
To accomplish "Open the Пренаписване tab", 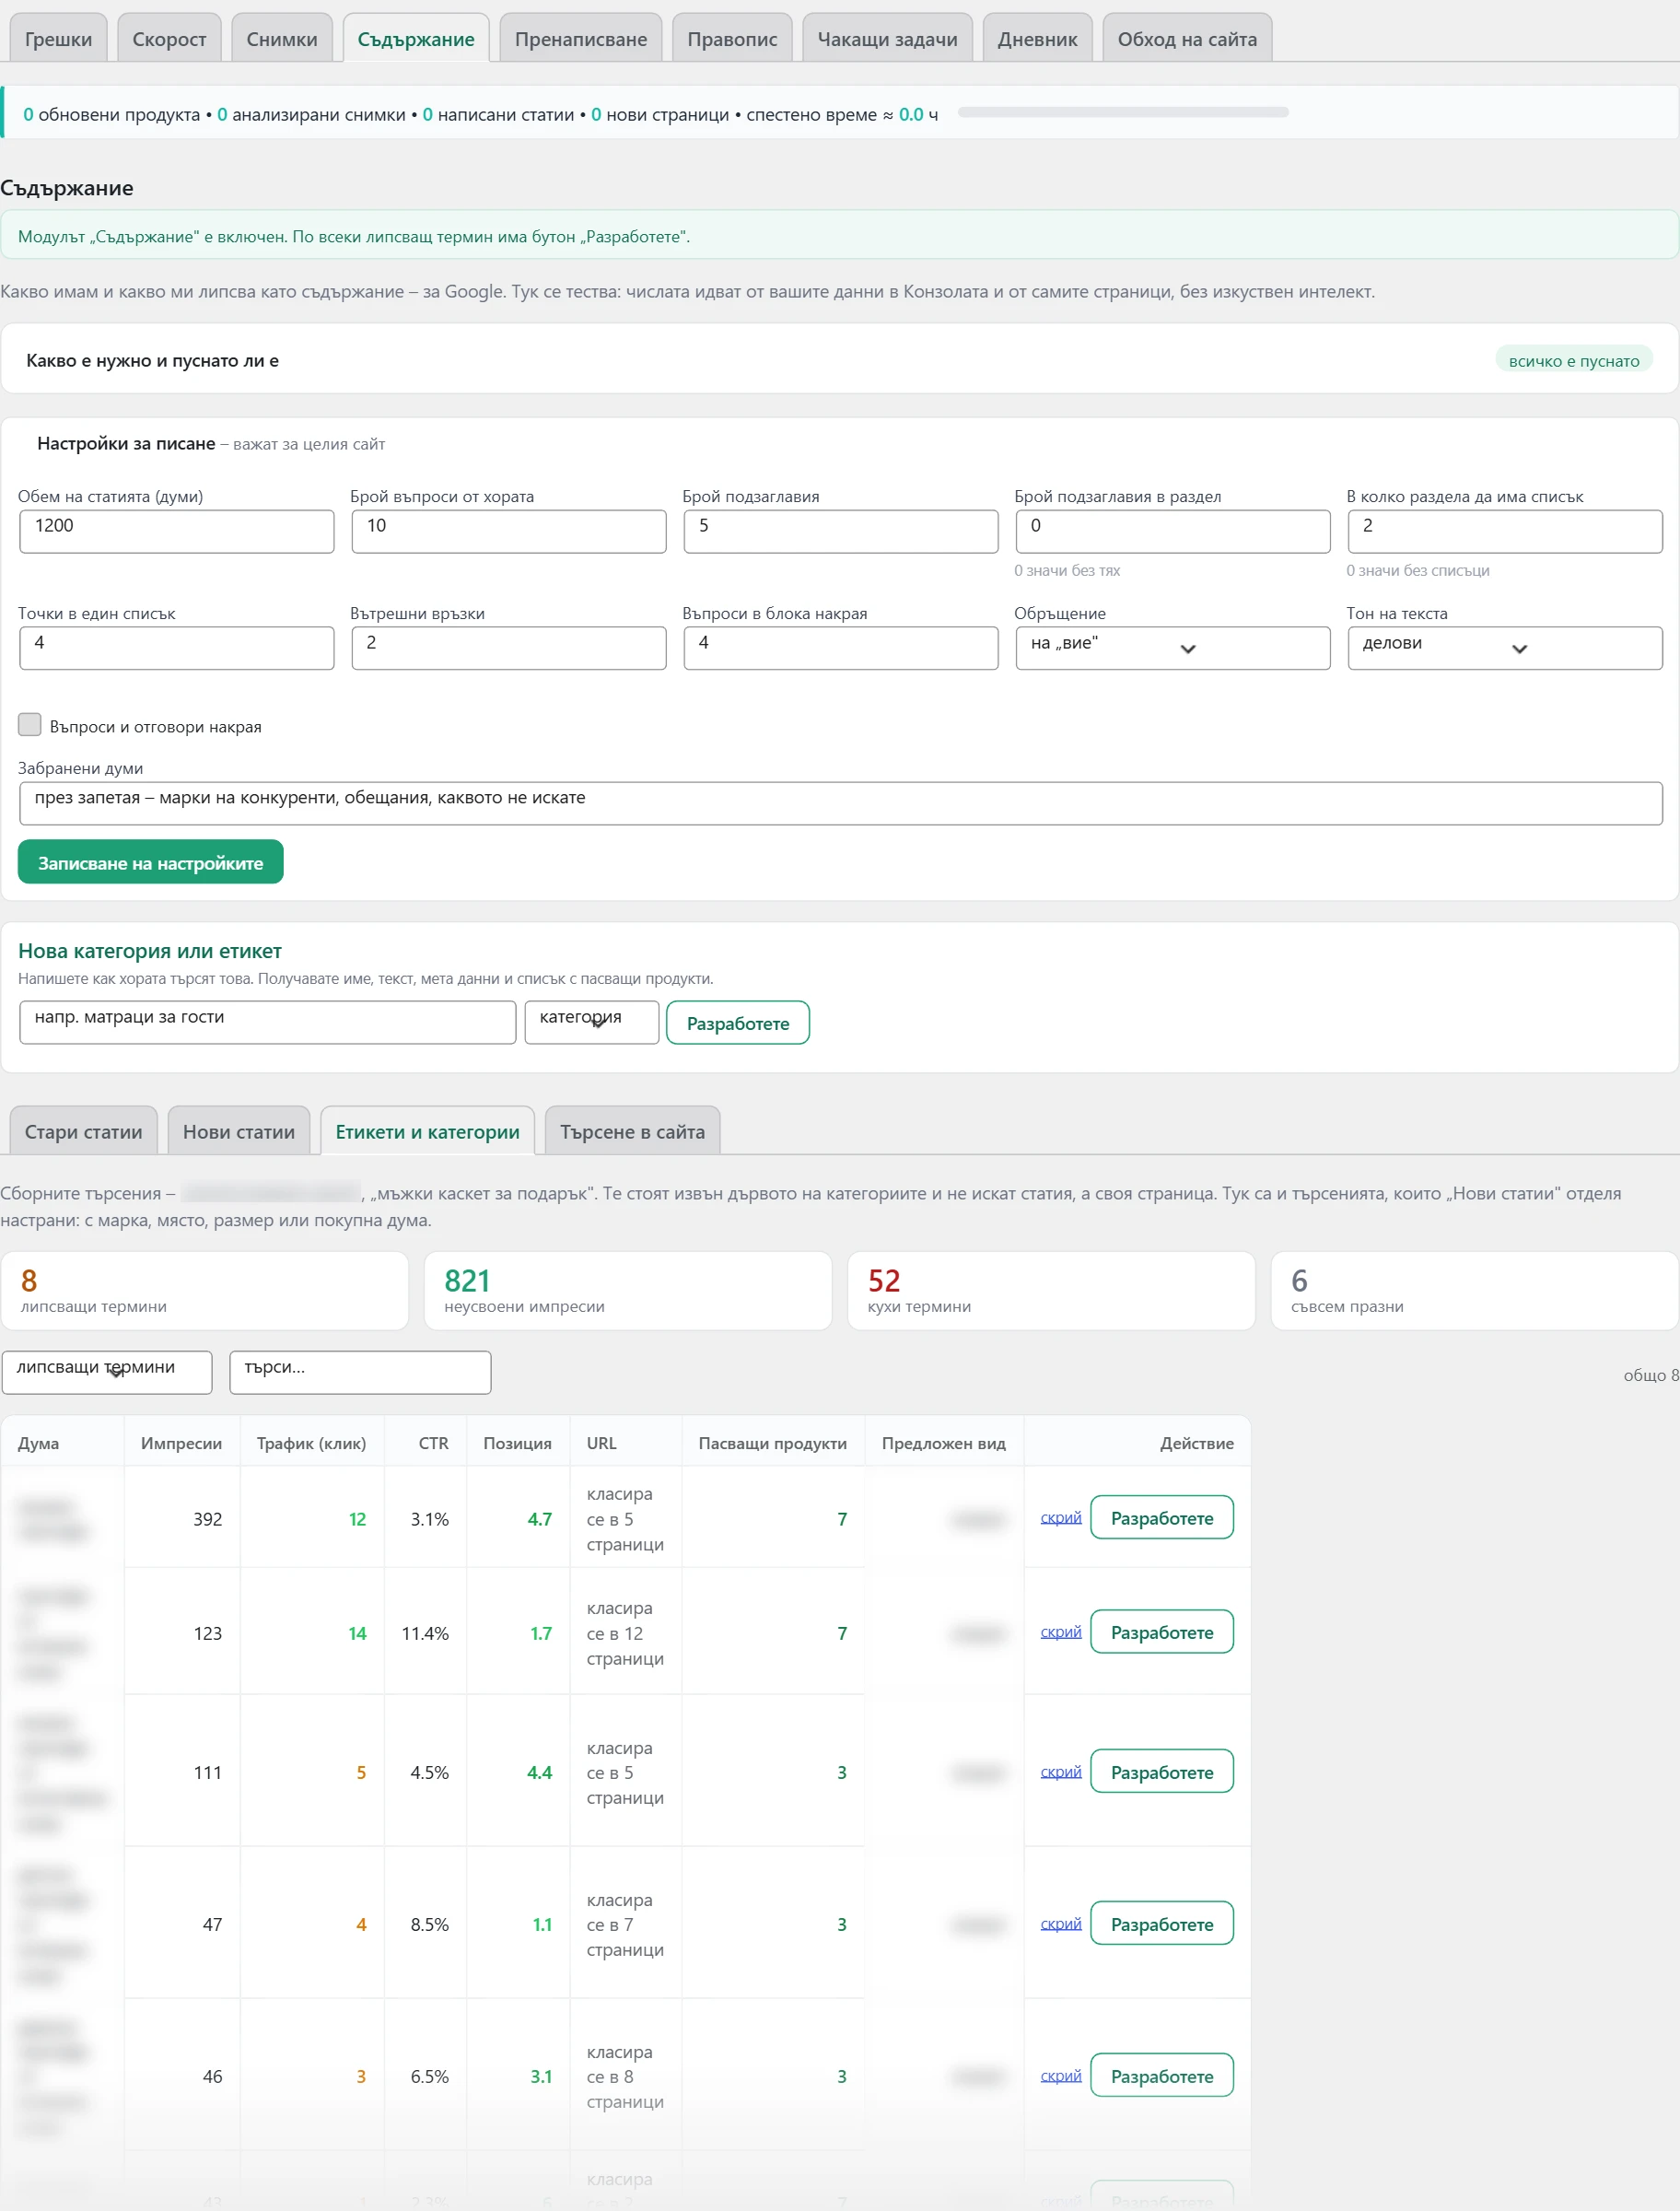I will click(581, 39).
